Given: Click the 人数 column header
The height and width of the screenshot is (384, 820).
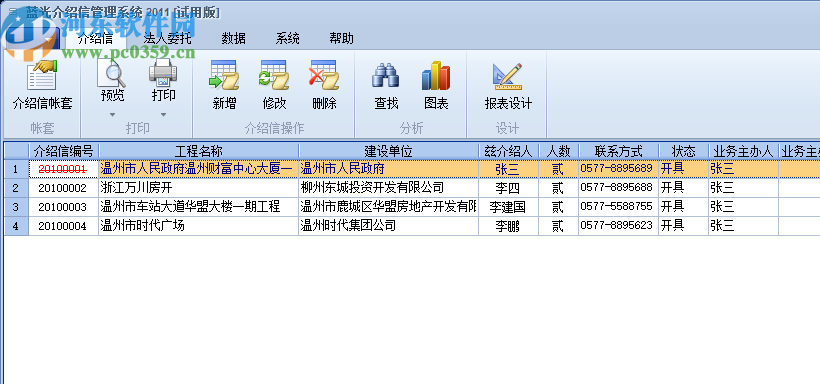Looking at the screenshot, I should [558, 151].
